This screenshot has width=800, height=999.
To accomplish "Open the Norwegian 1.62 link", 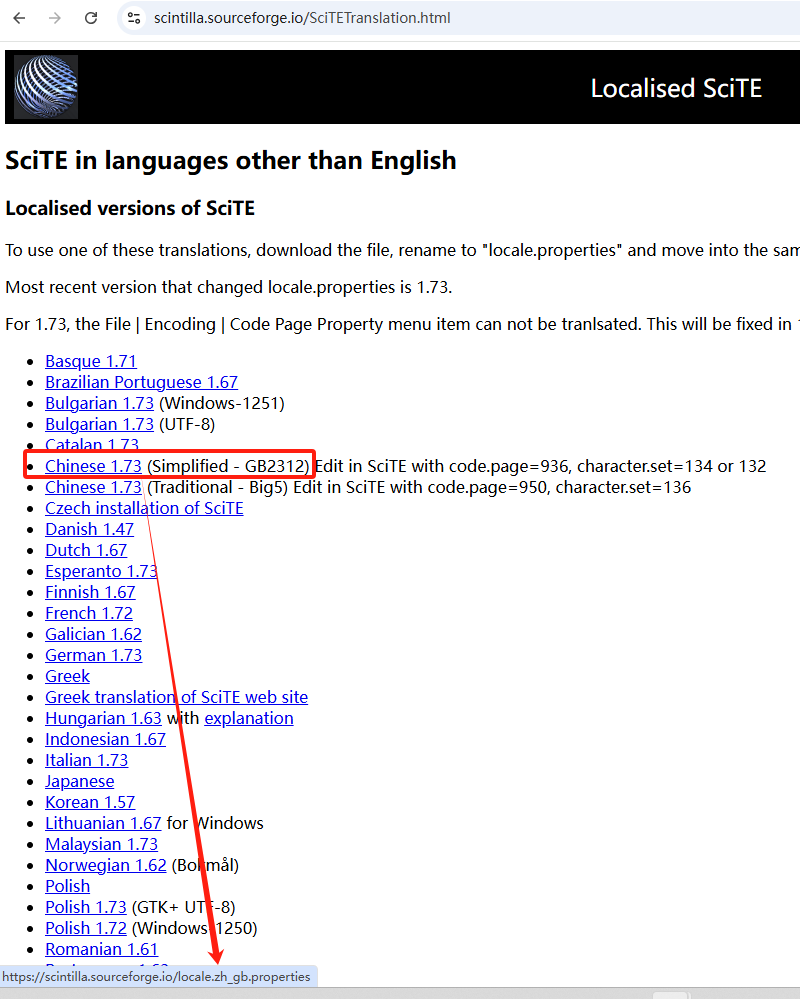I will pyautogui.click(x=106, y=866).
